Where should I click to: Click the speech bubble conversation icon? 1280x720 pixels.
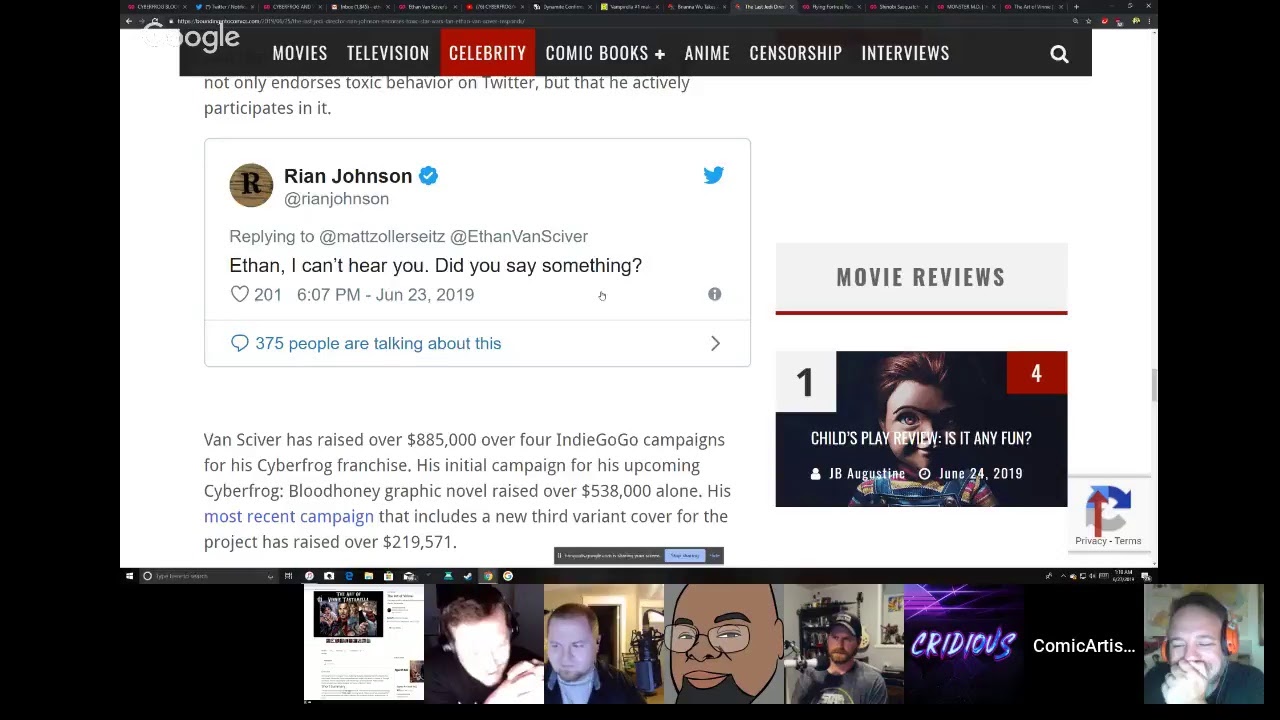coord(240,343)
